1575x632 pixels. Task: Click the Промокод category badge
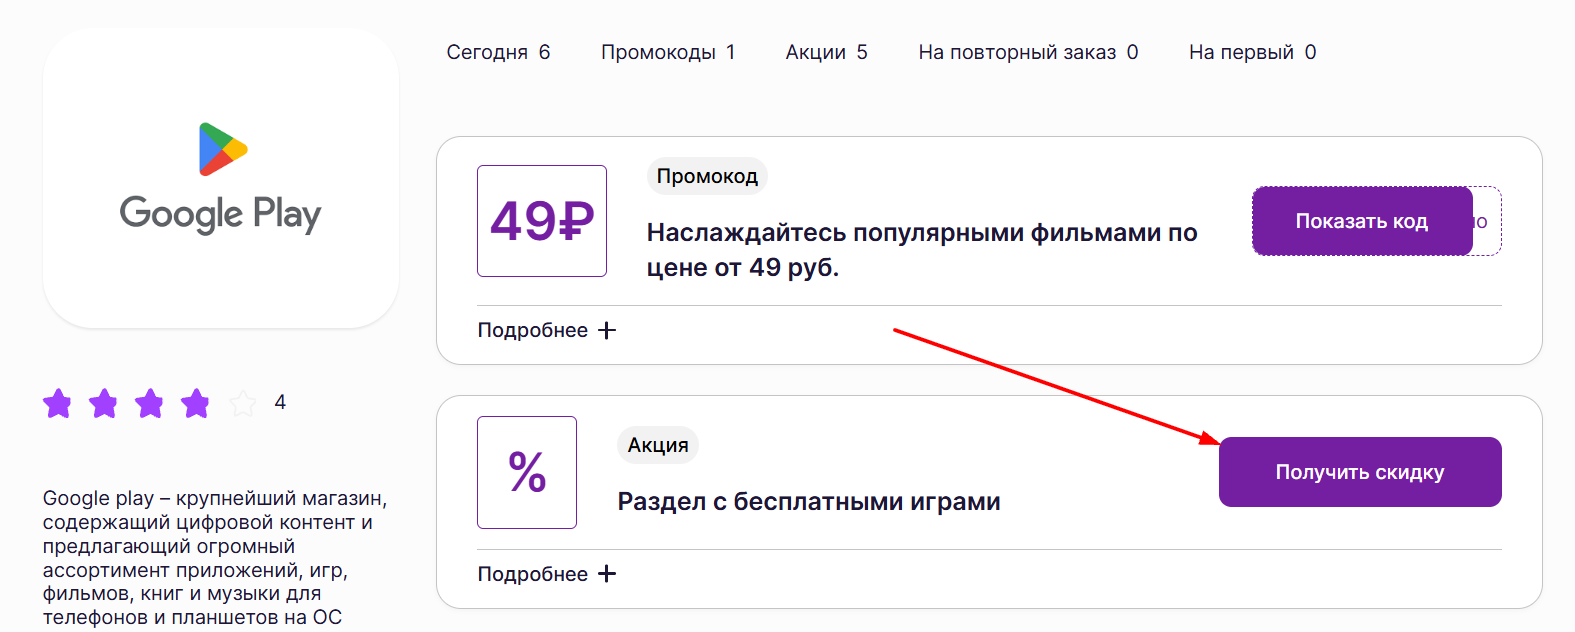(x=707, y=176)
